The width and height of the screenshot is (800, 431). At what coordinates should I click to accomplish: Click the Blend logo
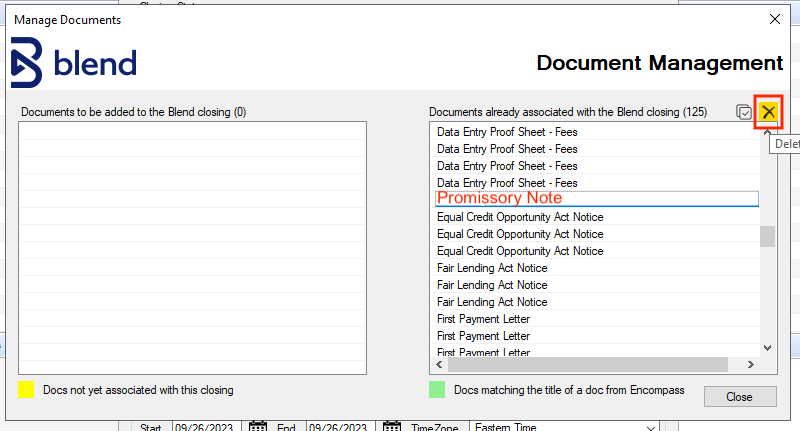coord(74,63)
